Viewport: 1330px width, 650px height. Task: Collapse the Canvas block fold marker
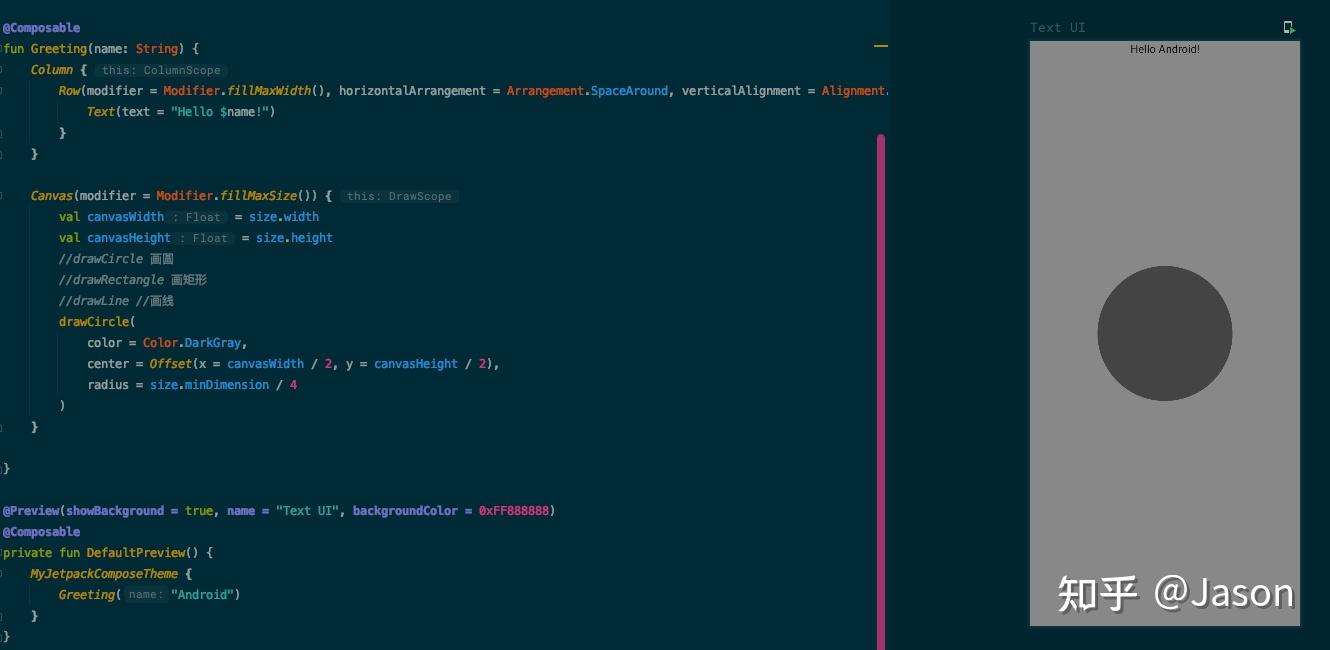tap(2, 196)
